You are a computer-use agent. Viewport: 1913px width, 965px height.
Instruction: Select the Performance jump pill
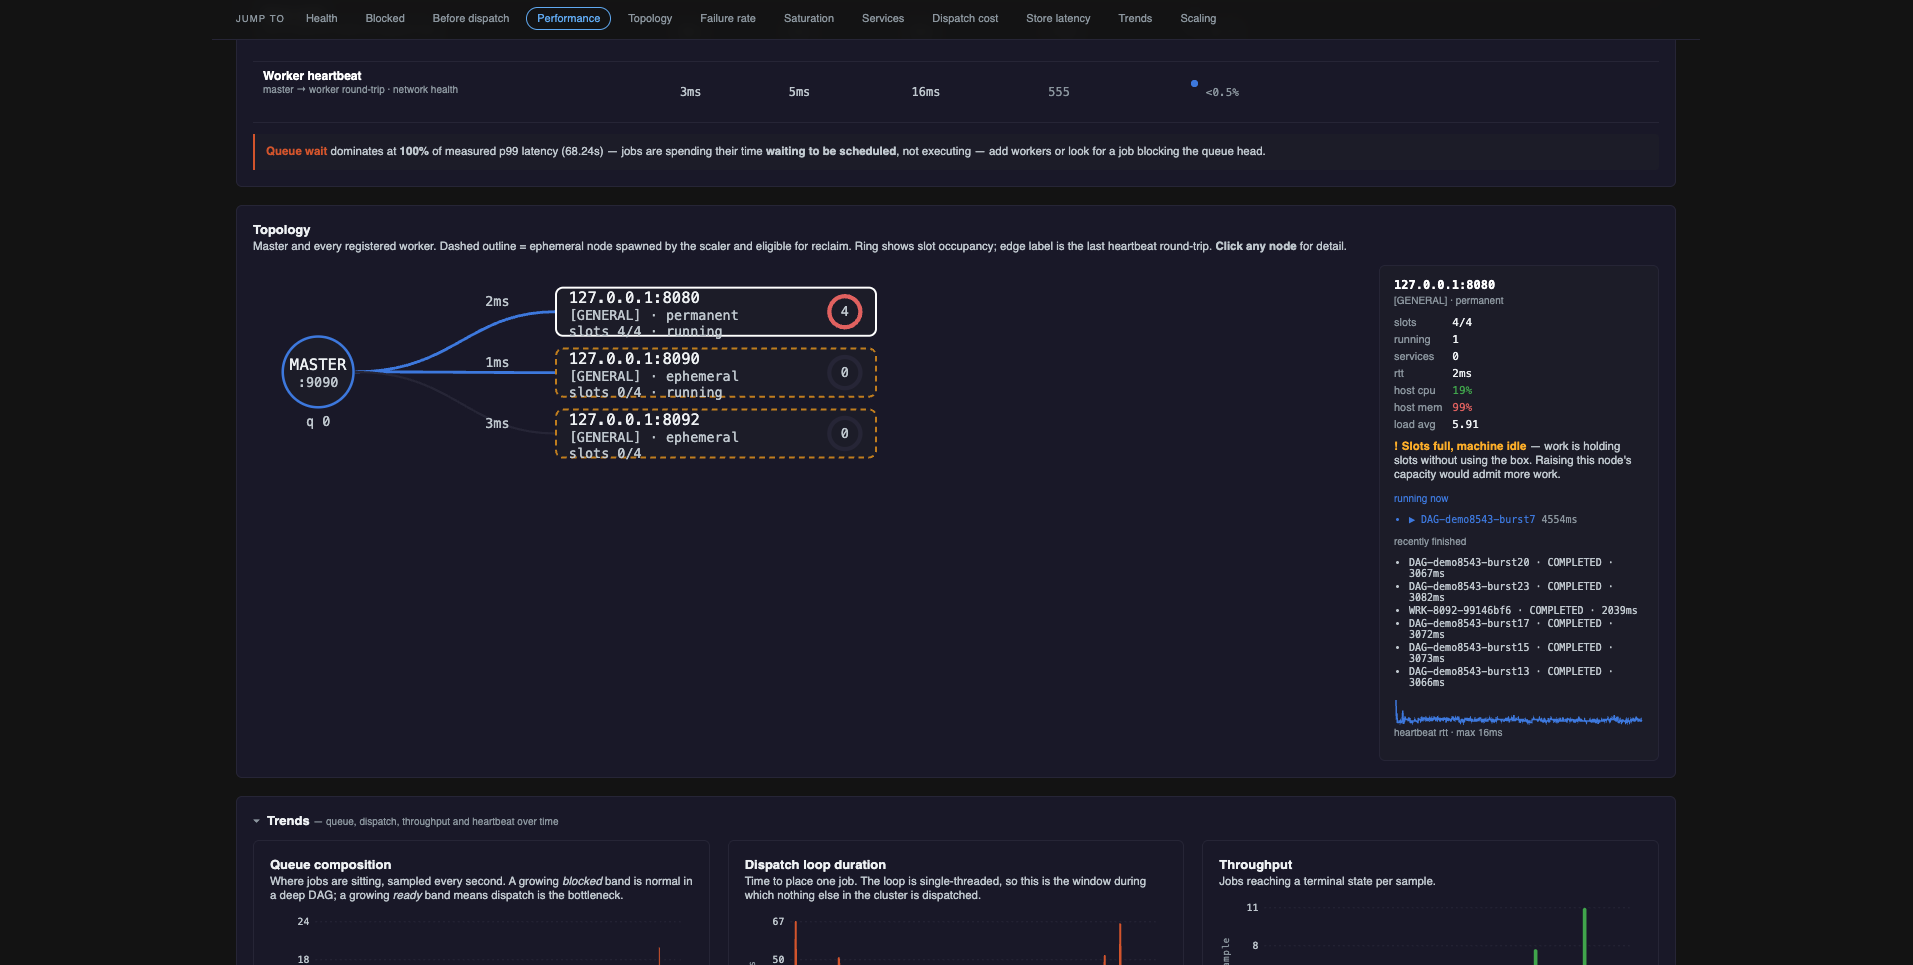coord(568,18)
